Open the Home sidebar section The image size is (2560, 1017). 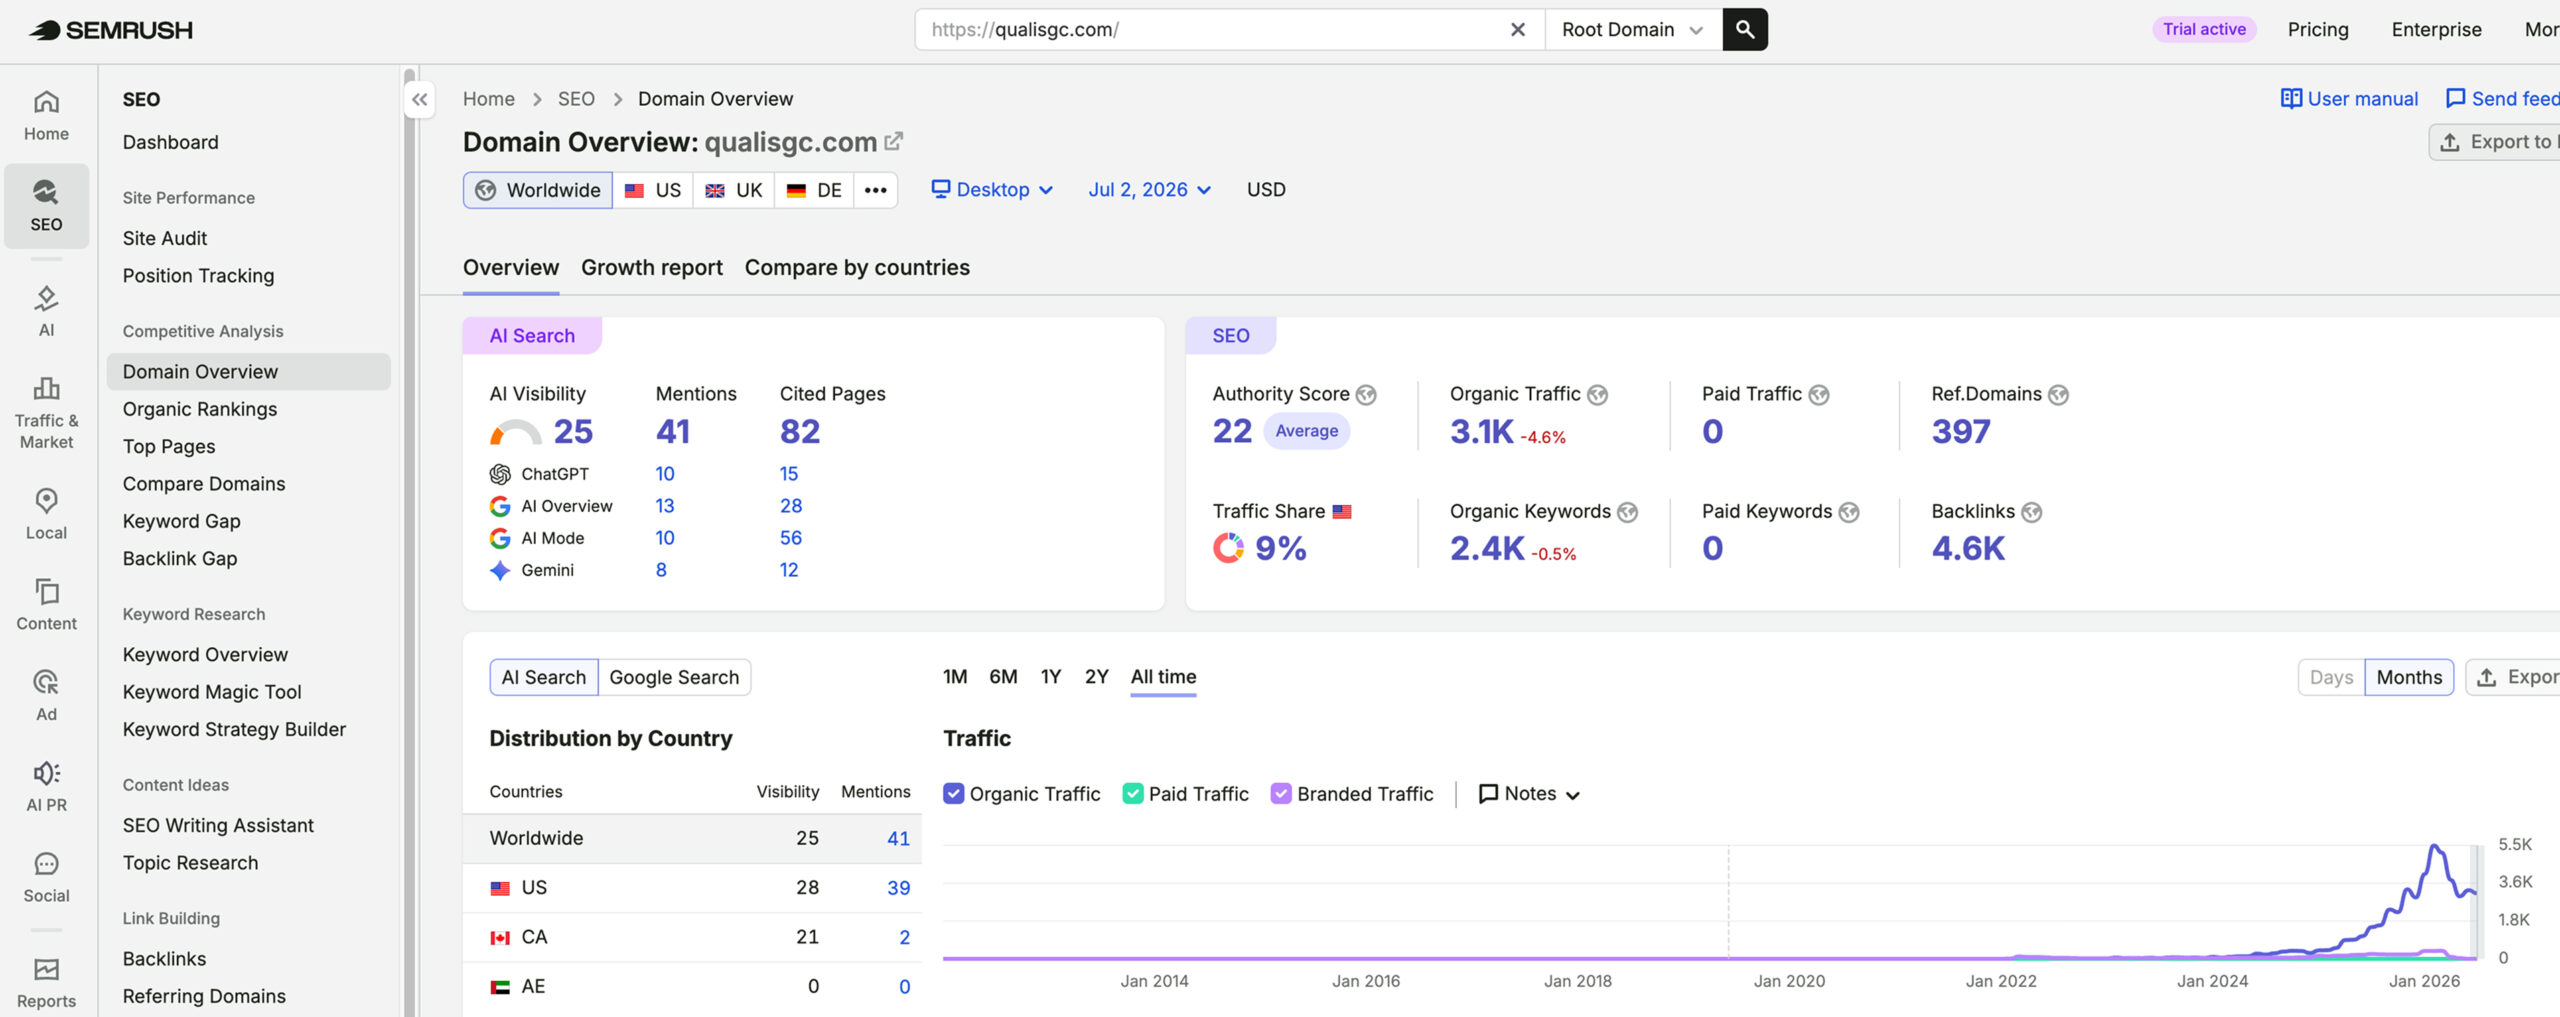point(46,116)
